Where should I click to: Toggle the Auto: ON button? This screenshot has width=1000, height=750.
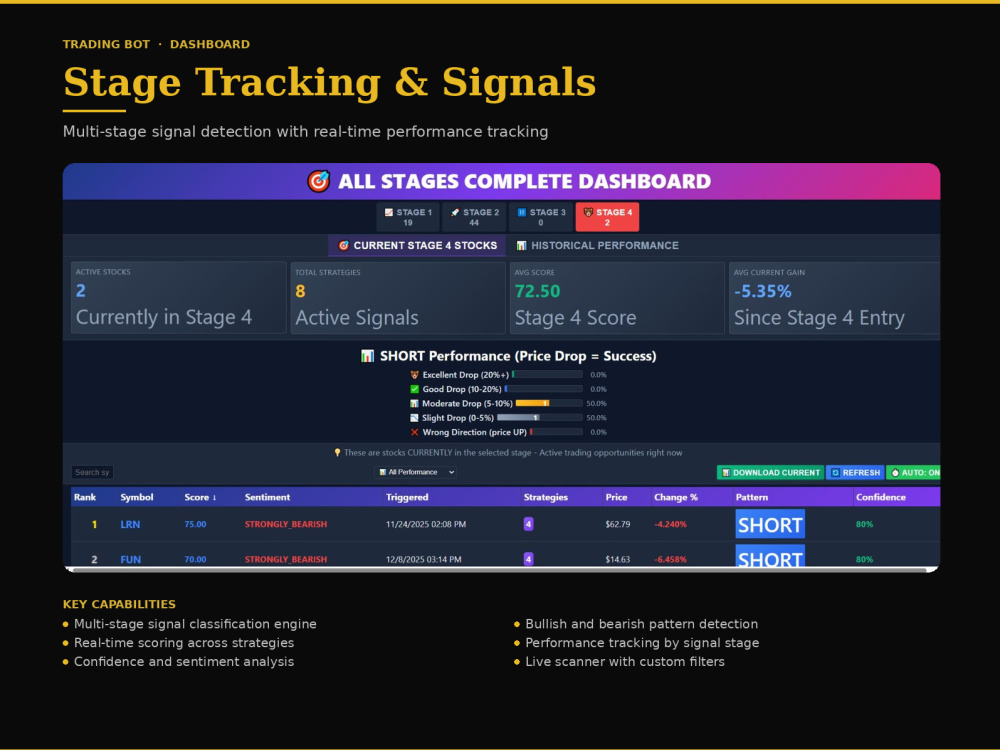pos(913,473)
